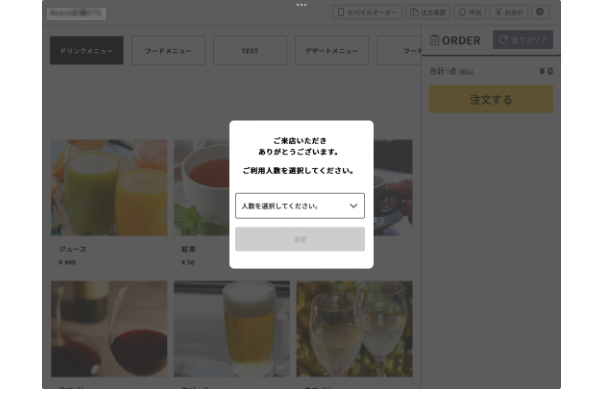
Task: Click the clipboard icon beside ORDER
Action: 435,40
